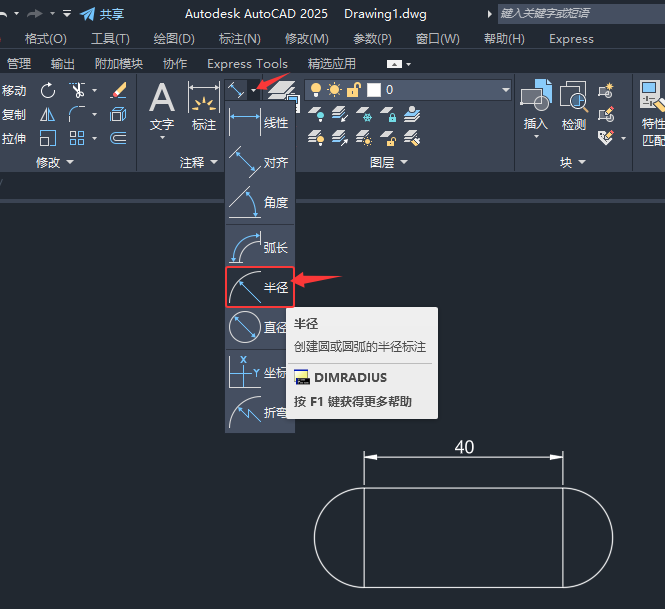Choose 对齐 aligned dimension
The height and width of the screenshot is (609, 665).
[x=260, y=162]
